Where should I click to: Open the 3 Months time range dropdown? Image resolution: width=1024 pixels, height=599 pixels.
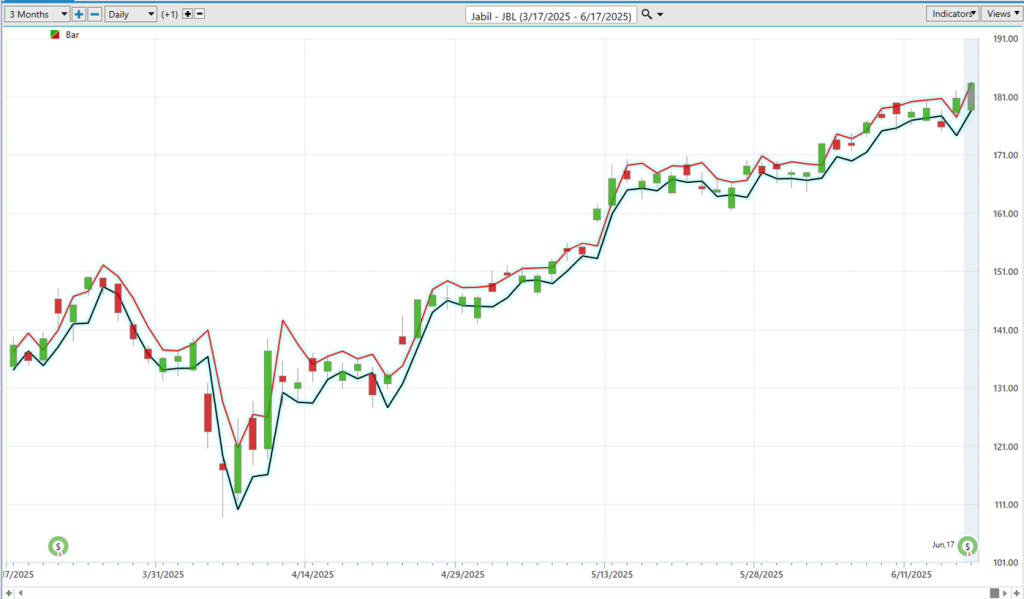(36, 14)
